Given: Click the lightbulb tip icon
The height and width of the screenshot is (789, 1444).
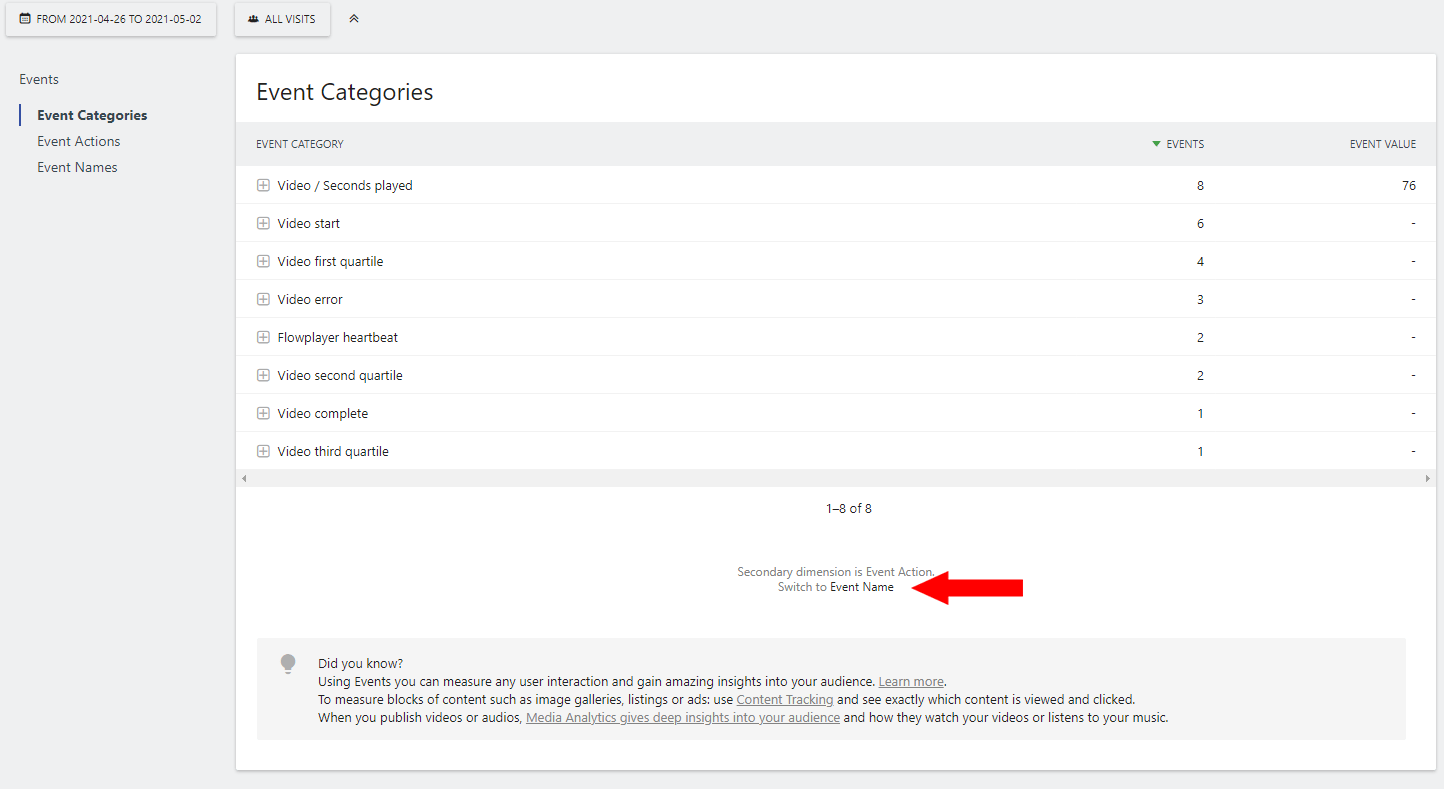Looking at the screenshot, I should pyautogui.click(x=288, y=663).
